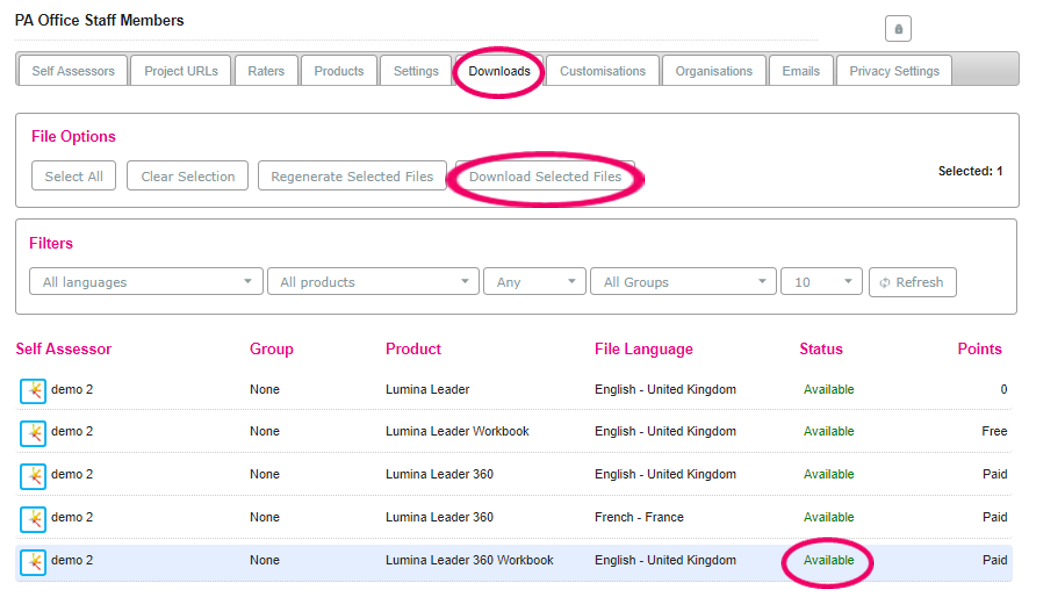Screen dimensions: 1039x597
Task: Select the Lumina Leader Workbook product cell
Action: point(457,431)
